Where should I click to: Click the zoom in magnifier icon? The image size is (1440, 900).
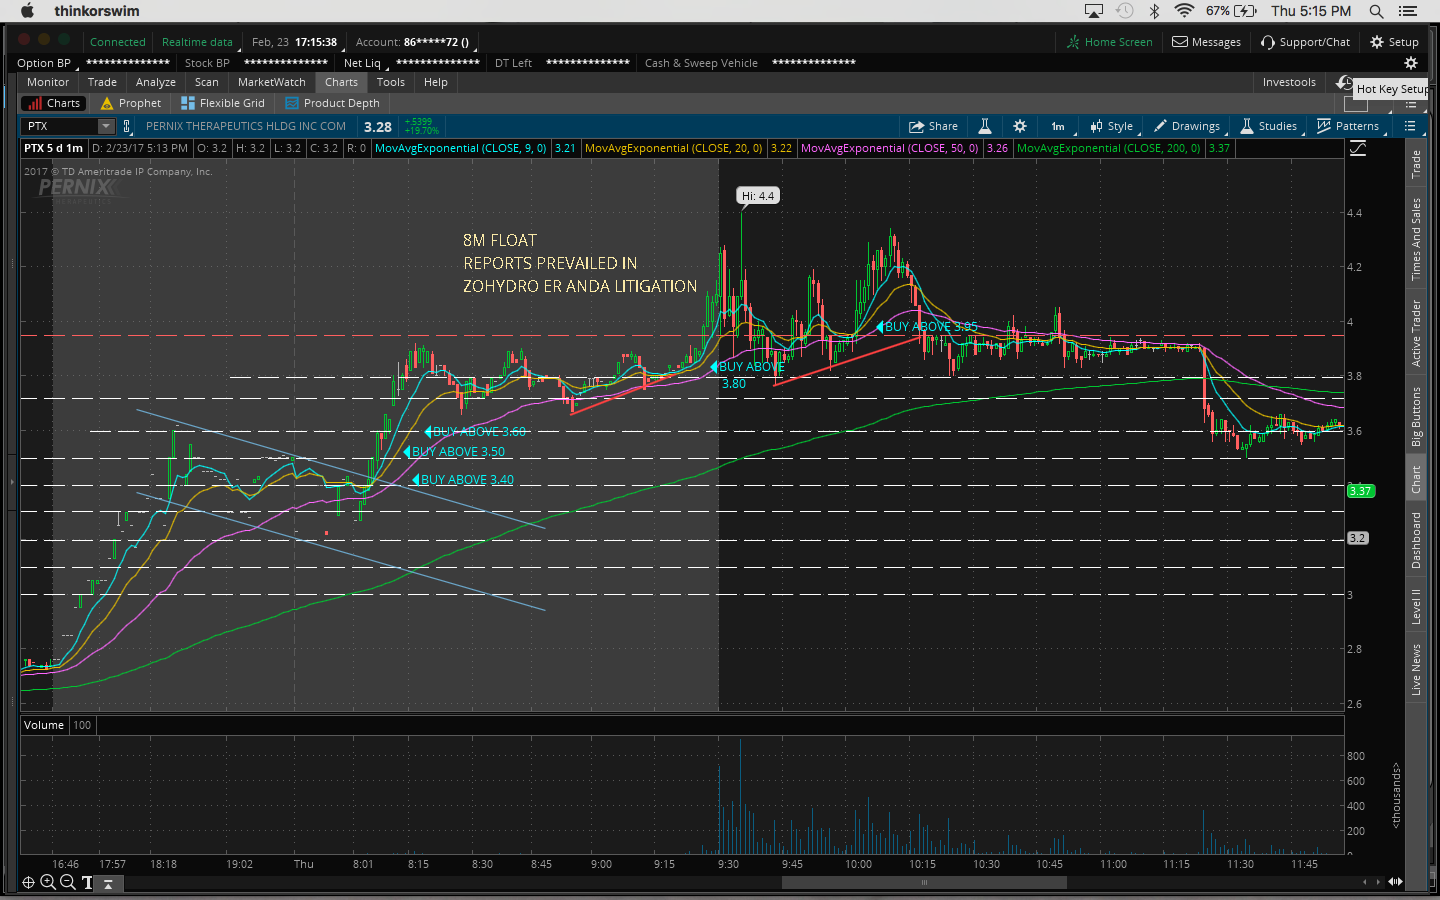coord(48,882)
